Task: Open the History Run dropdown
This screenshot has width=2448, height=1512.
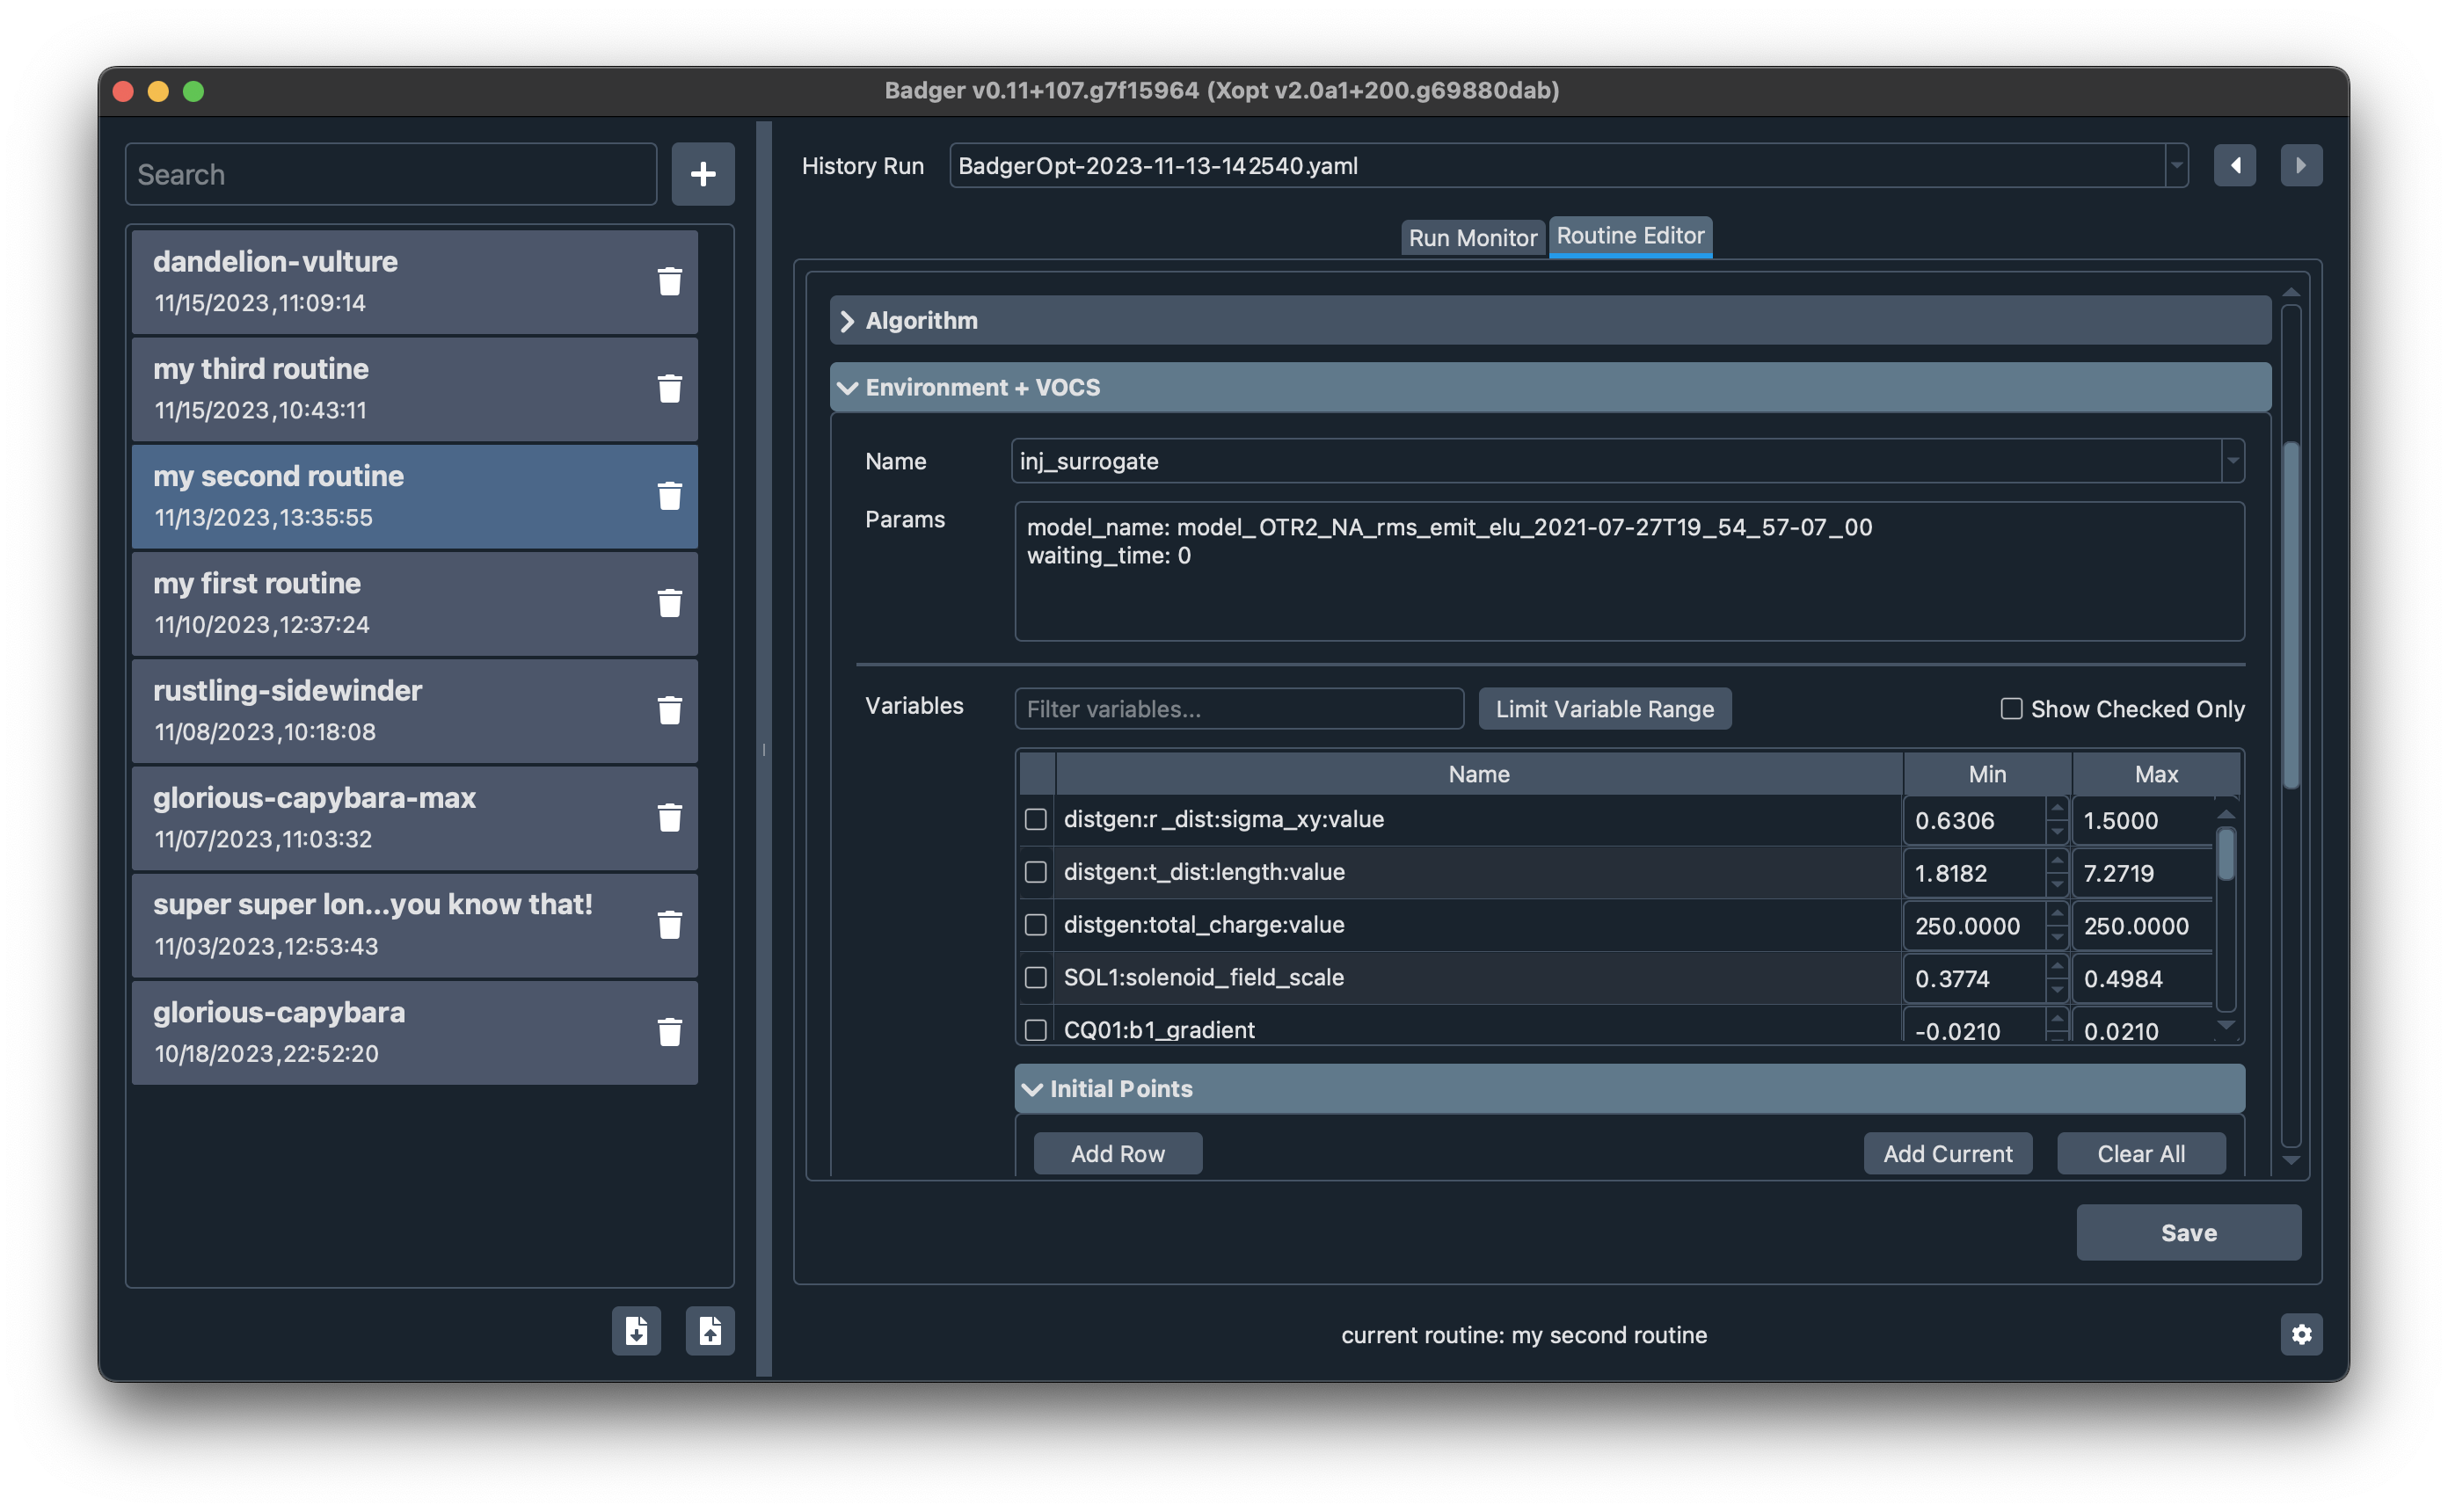Action: pos(2175,166)
